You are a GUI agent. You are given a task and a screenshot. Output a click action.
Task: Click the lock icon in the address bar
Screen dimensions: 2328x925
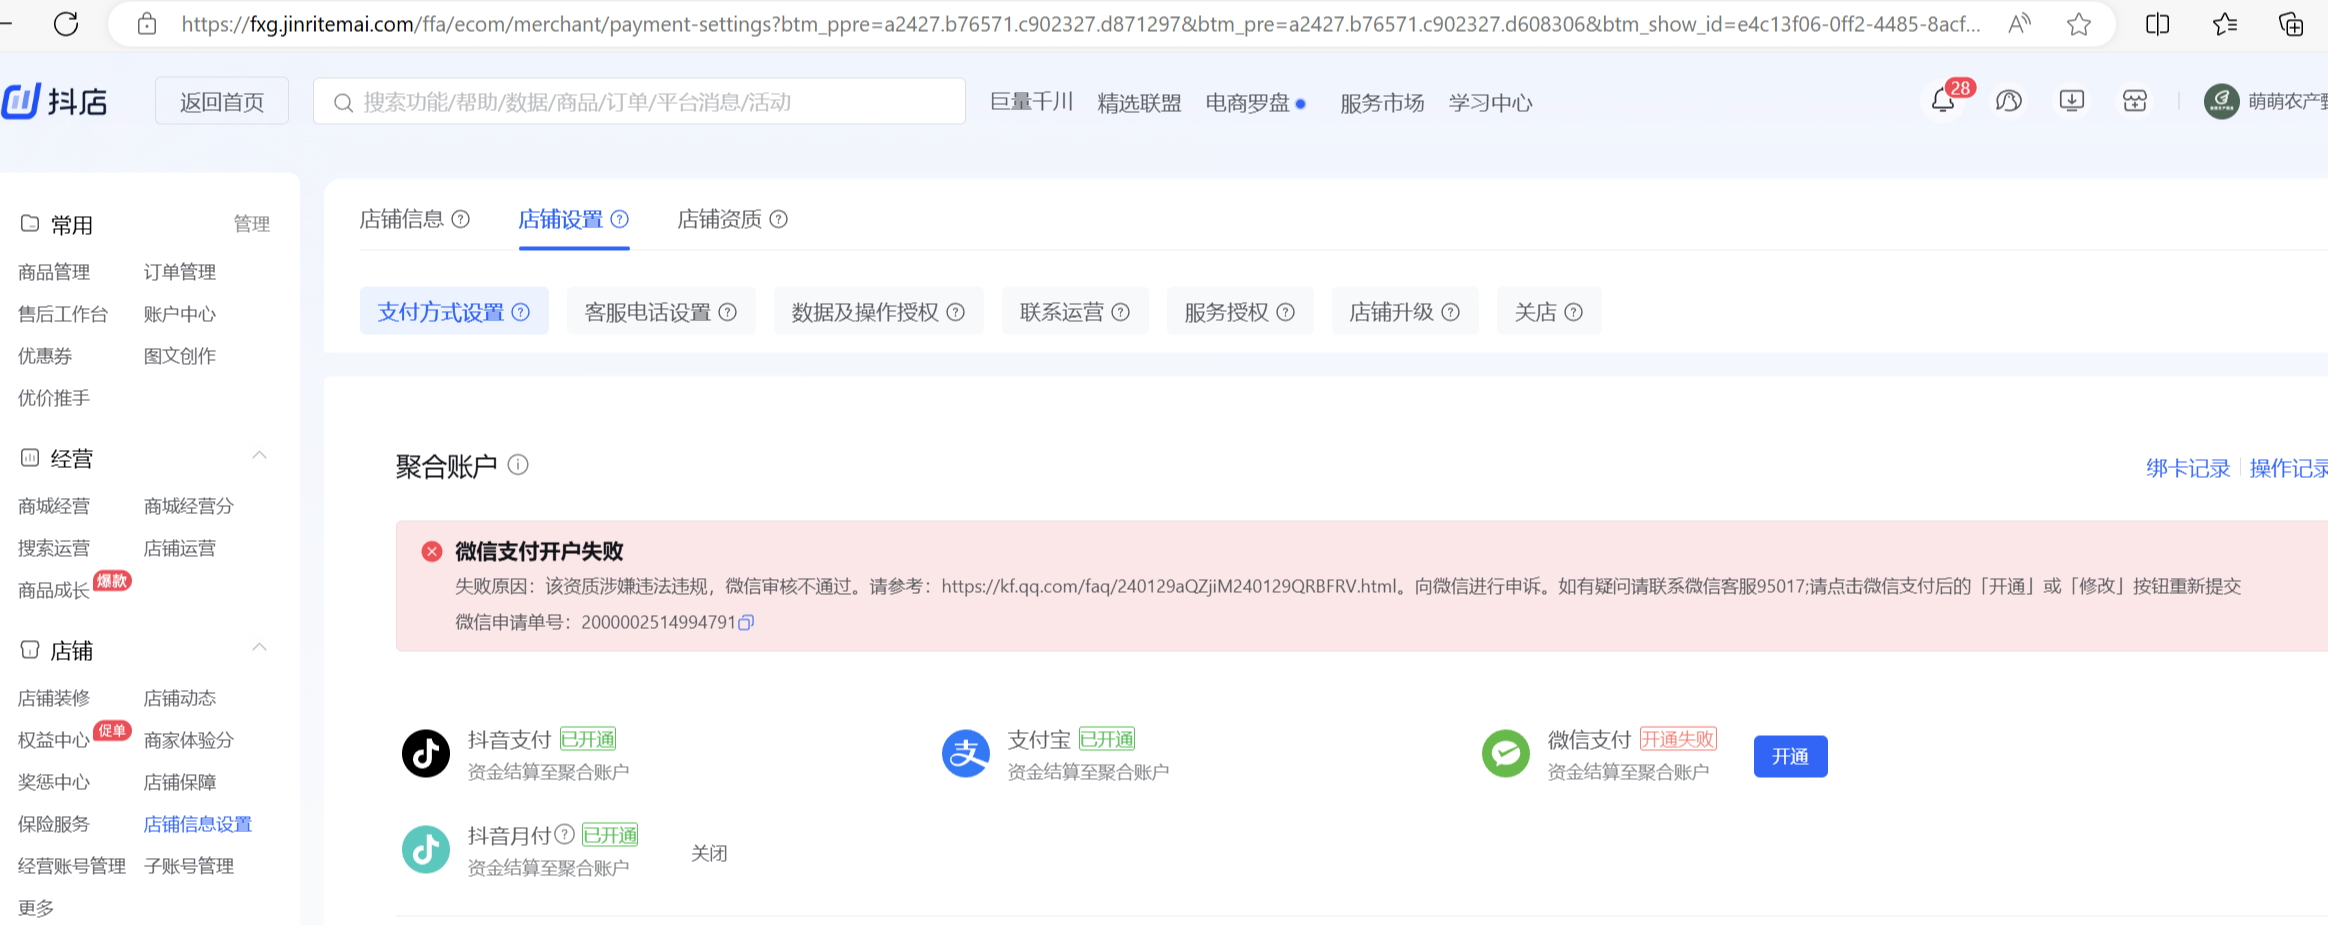(147, 24)
